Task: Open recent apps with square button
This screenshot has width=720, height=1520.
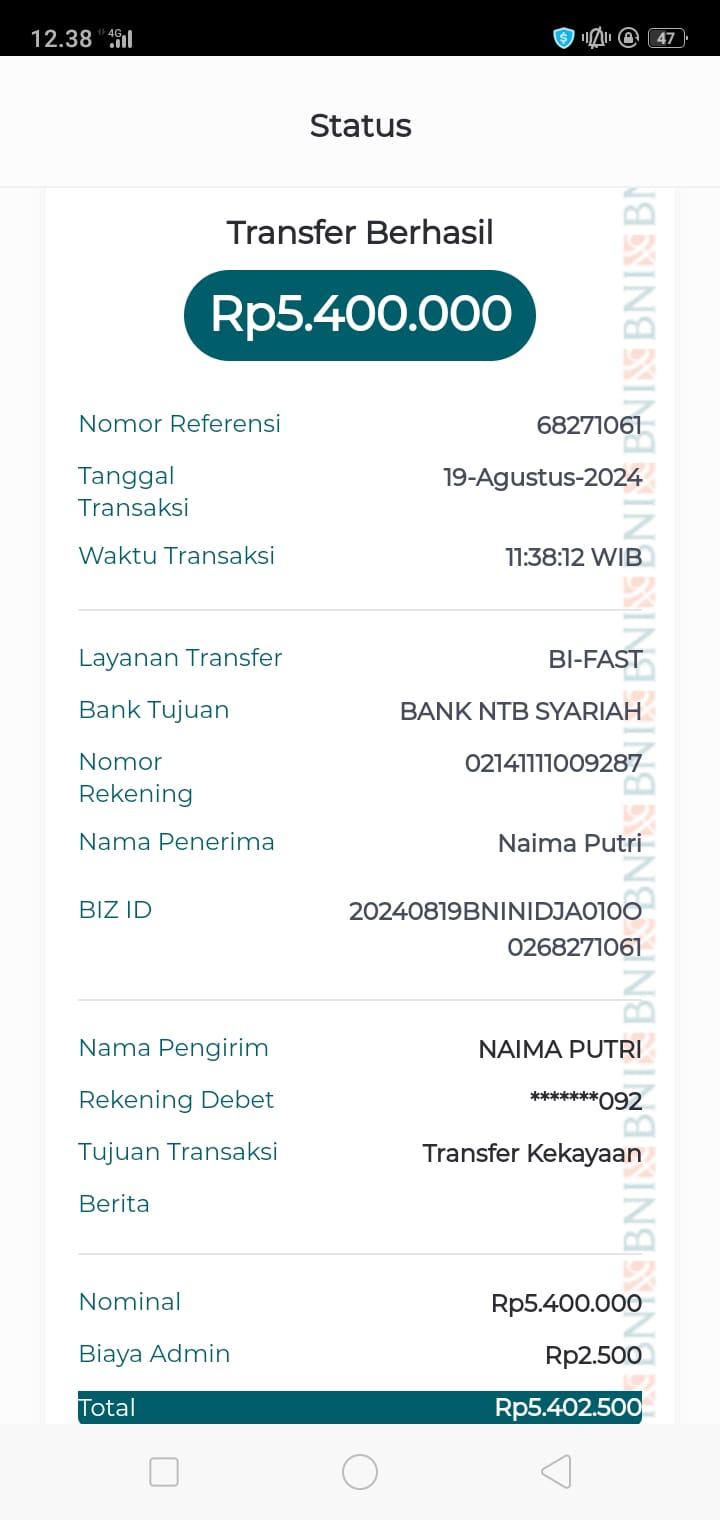Action: pos(164,1472)
